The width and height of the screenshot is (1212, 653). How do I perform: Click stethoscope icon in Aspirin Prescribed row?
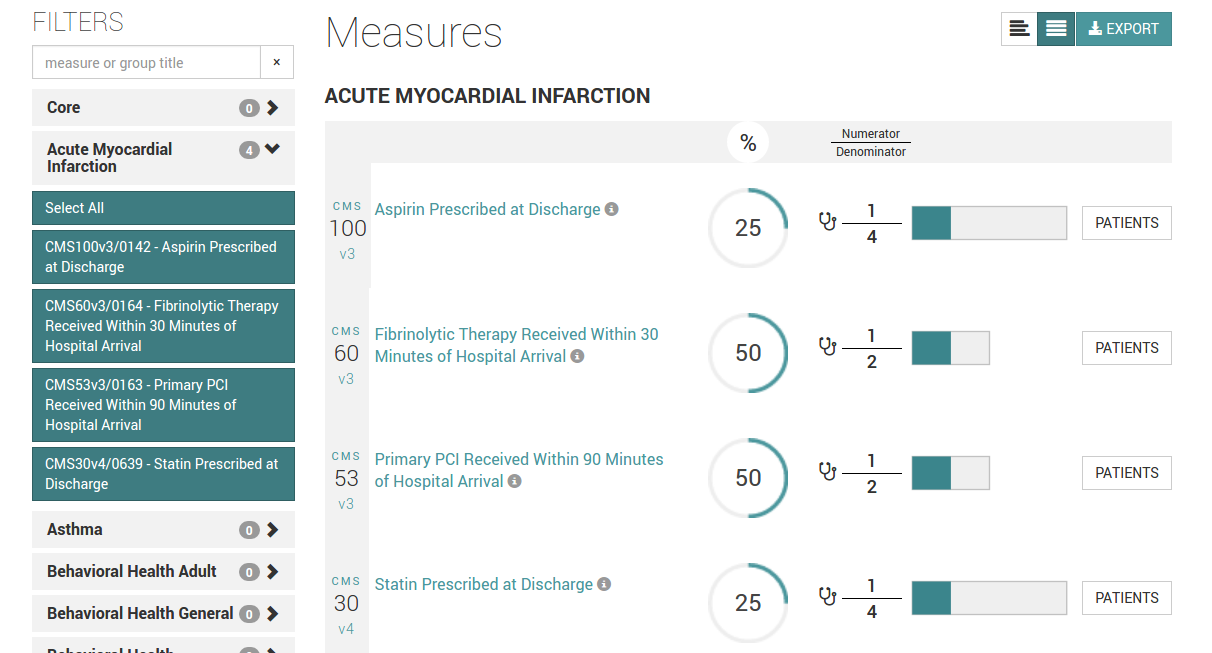pyautogui.click(x=827, y=222)
